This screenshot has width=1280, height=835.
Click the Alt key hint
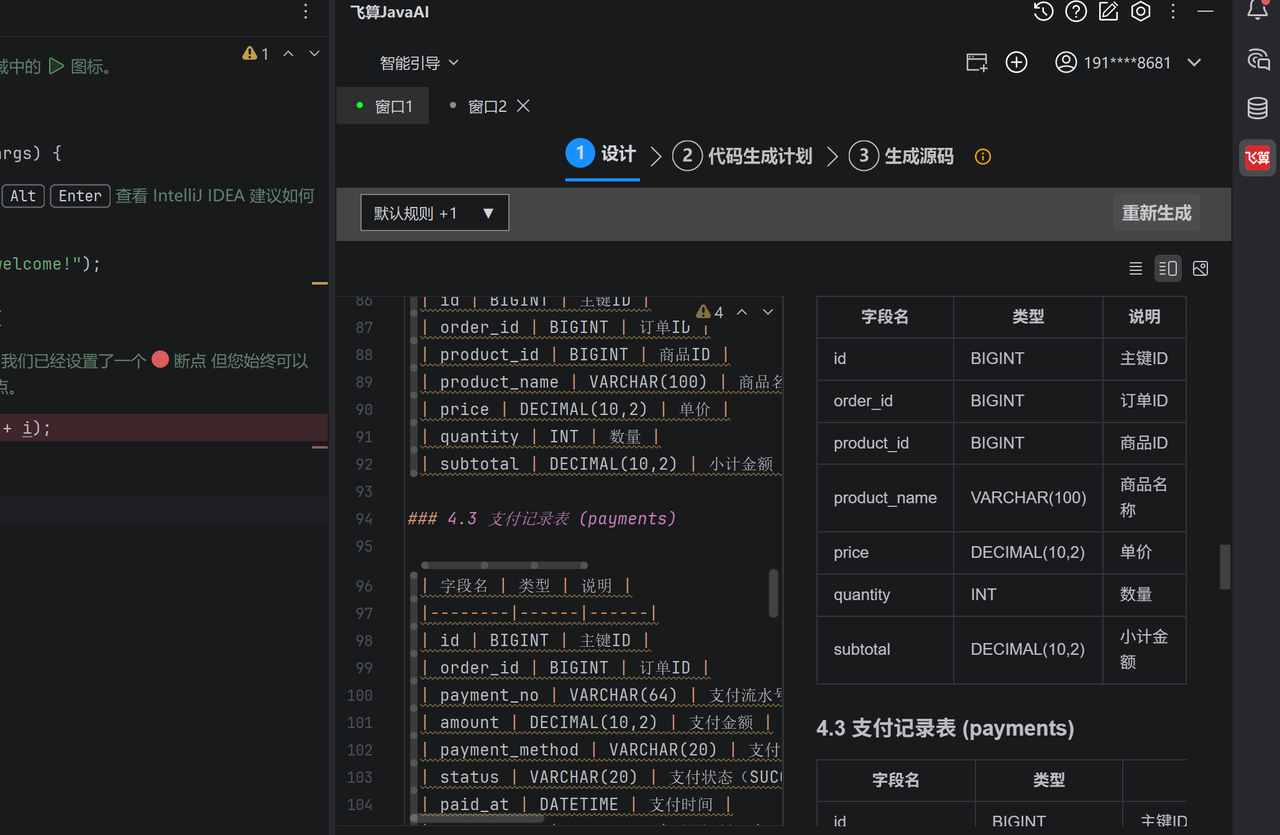[23, 196]
